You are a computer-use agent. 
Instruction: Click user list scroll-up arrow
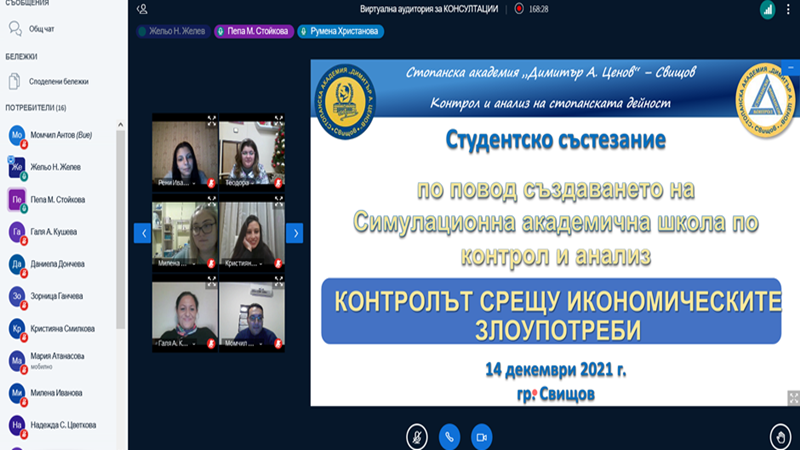click(120, 124)
